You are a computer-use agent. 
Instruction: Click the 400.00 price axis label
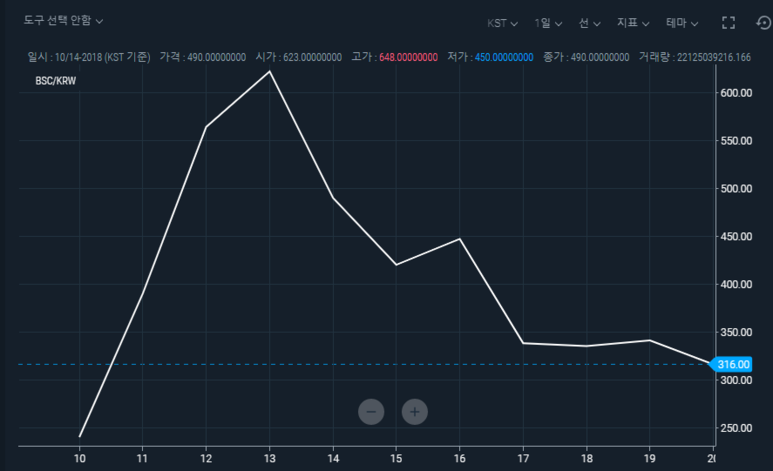736,284
